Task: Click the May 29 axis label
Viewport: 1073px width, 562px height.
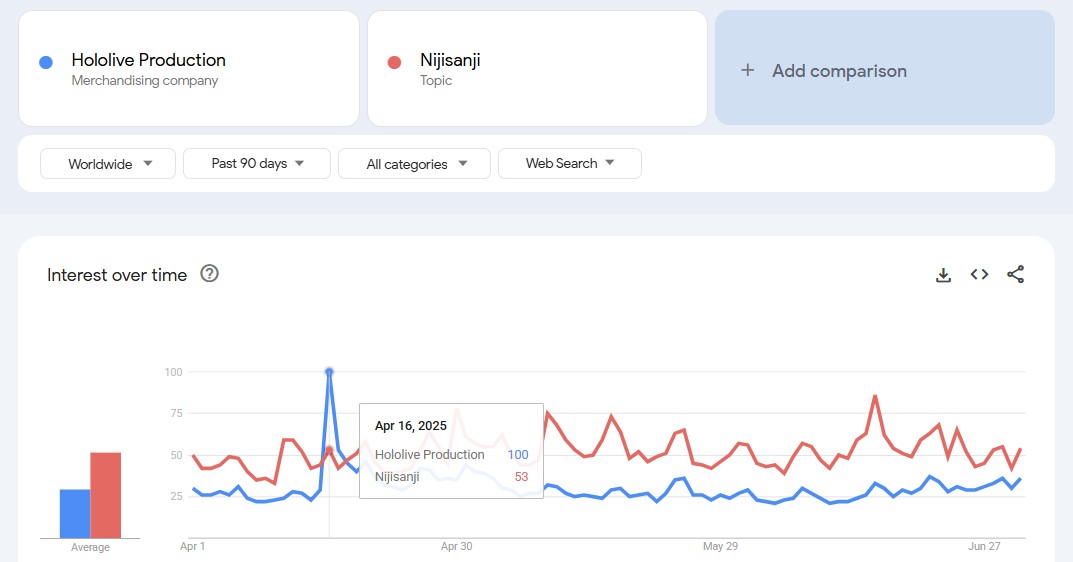Action: click(x=721, y=546)
